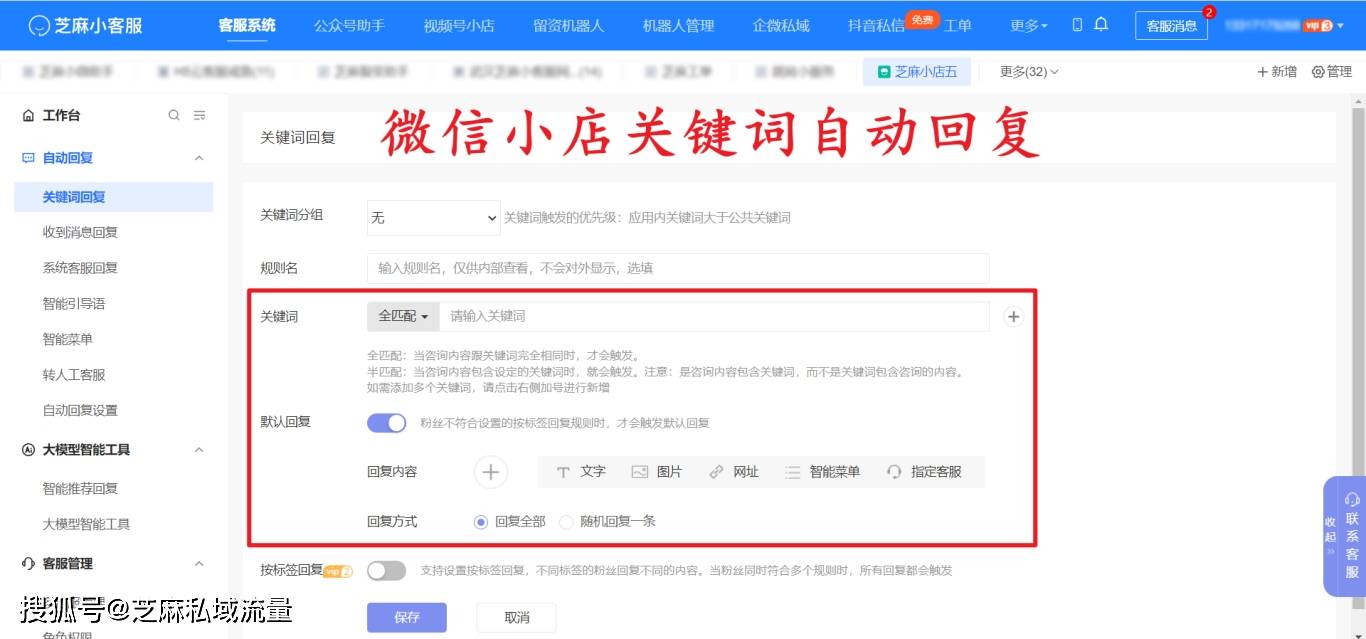Select 文字 text reply type

[x=581, y=472]
